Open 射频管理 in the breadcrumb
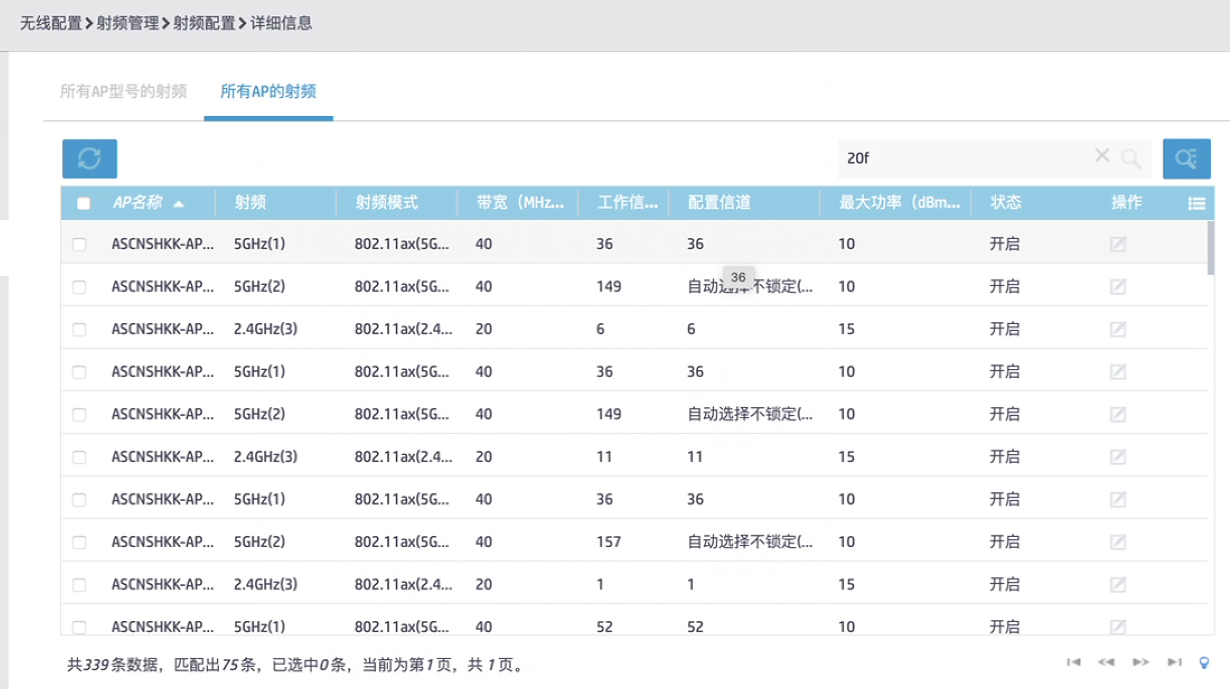This screenshot has height=689, width=1230. 128,22
